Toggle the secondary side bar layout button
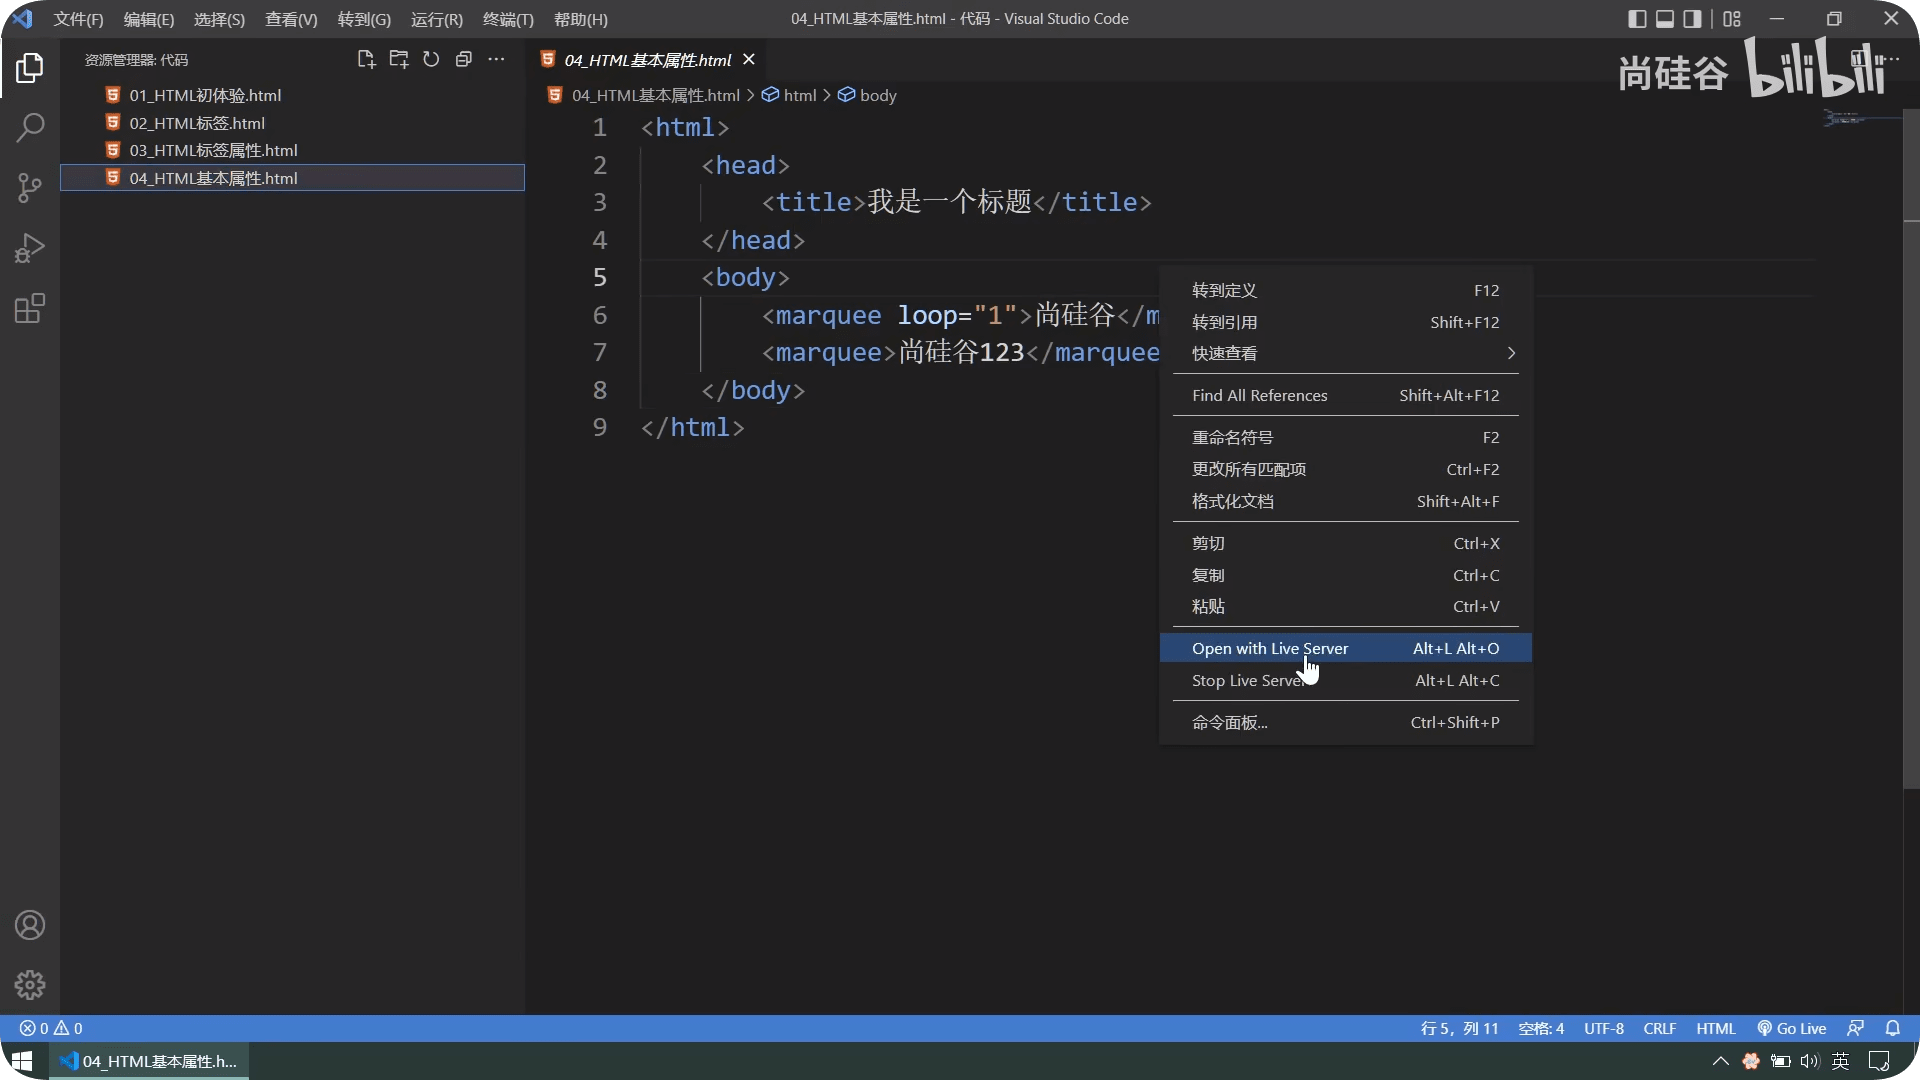 coord(1692,19)
